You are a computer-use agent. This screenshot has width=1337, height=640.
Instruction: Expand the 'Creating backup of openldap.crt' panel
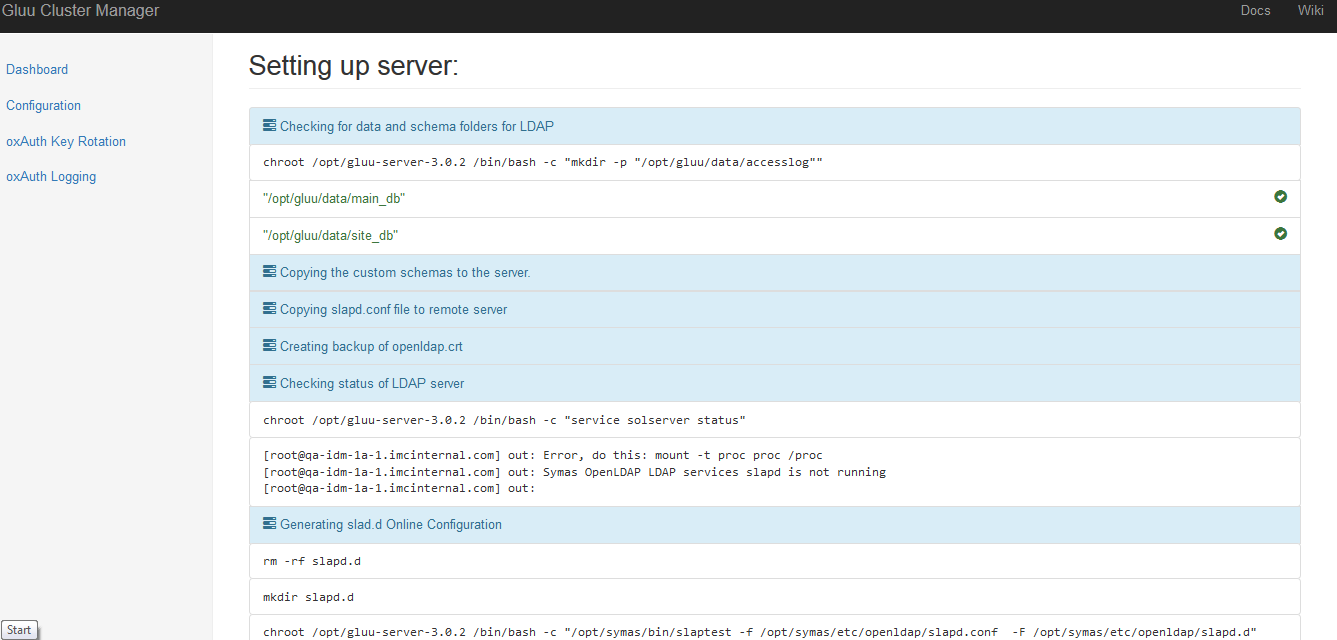click(774, 346)
